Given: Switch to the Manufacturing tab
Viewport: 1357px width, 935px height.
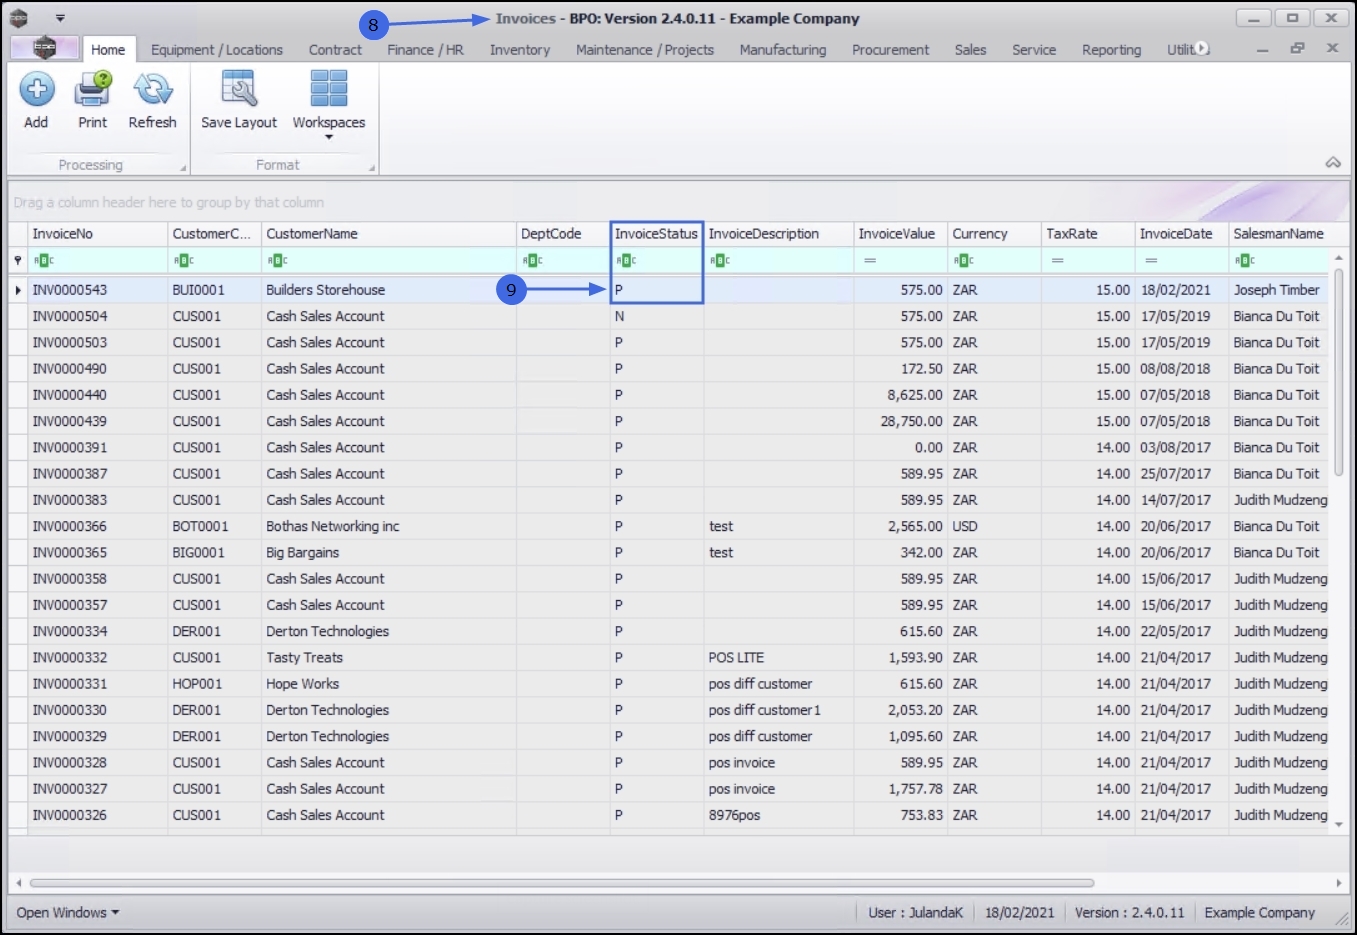Looking at the screenshot, I should pos(783,49).
